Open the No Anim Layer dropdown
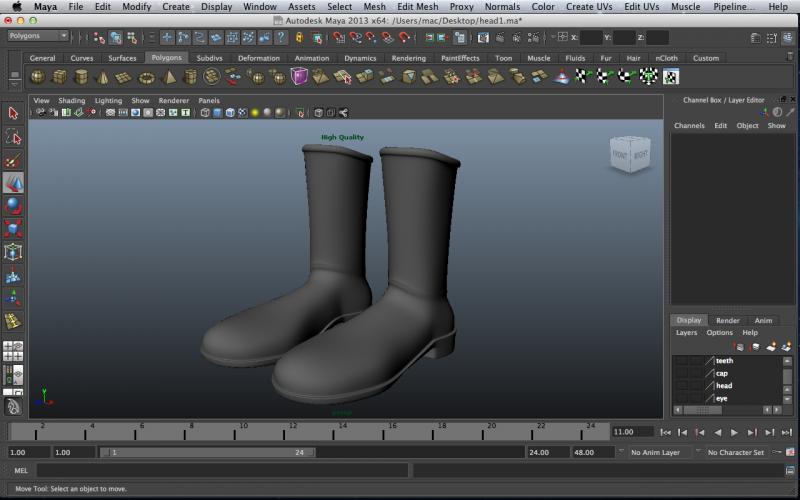Screen dimensions: 800x500 (659, 452)
